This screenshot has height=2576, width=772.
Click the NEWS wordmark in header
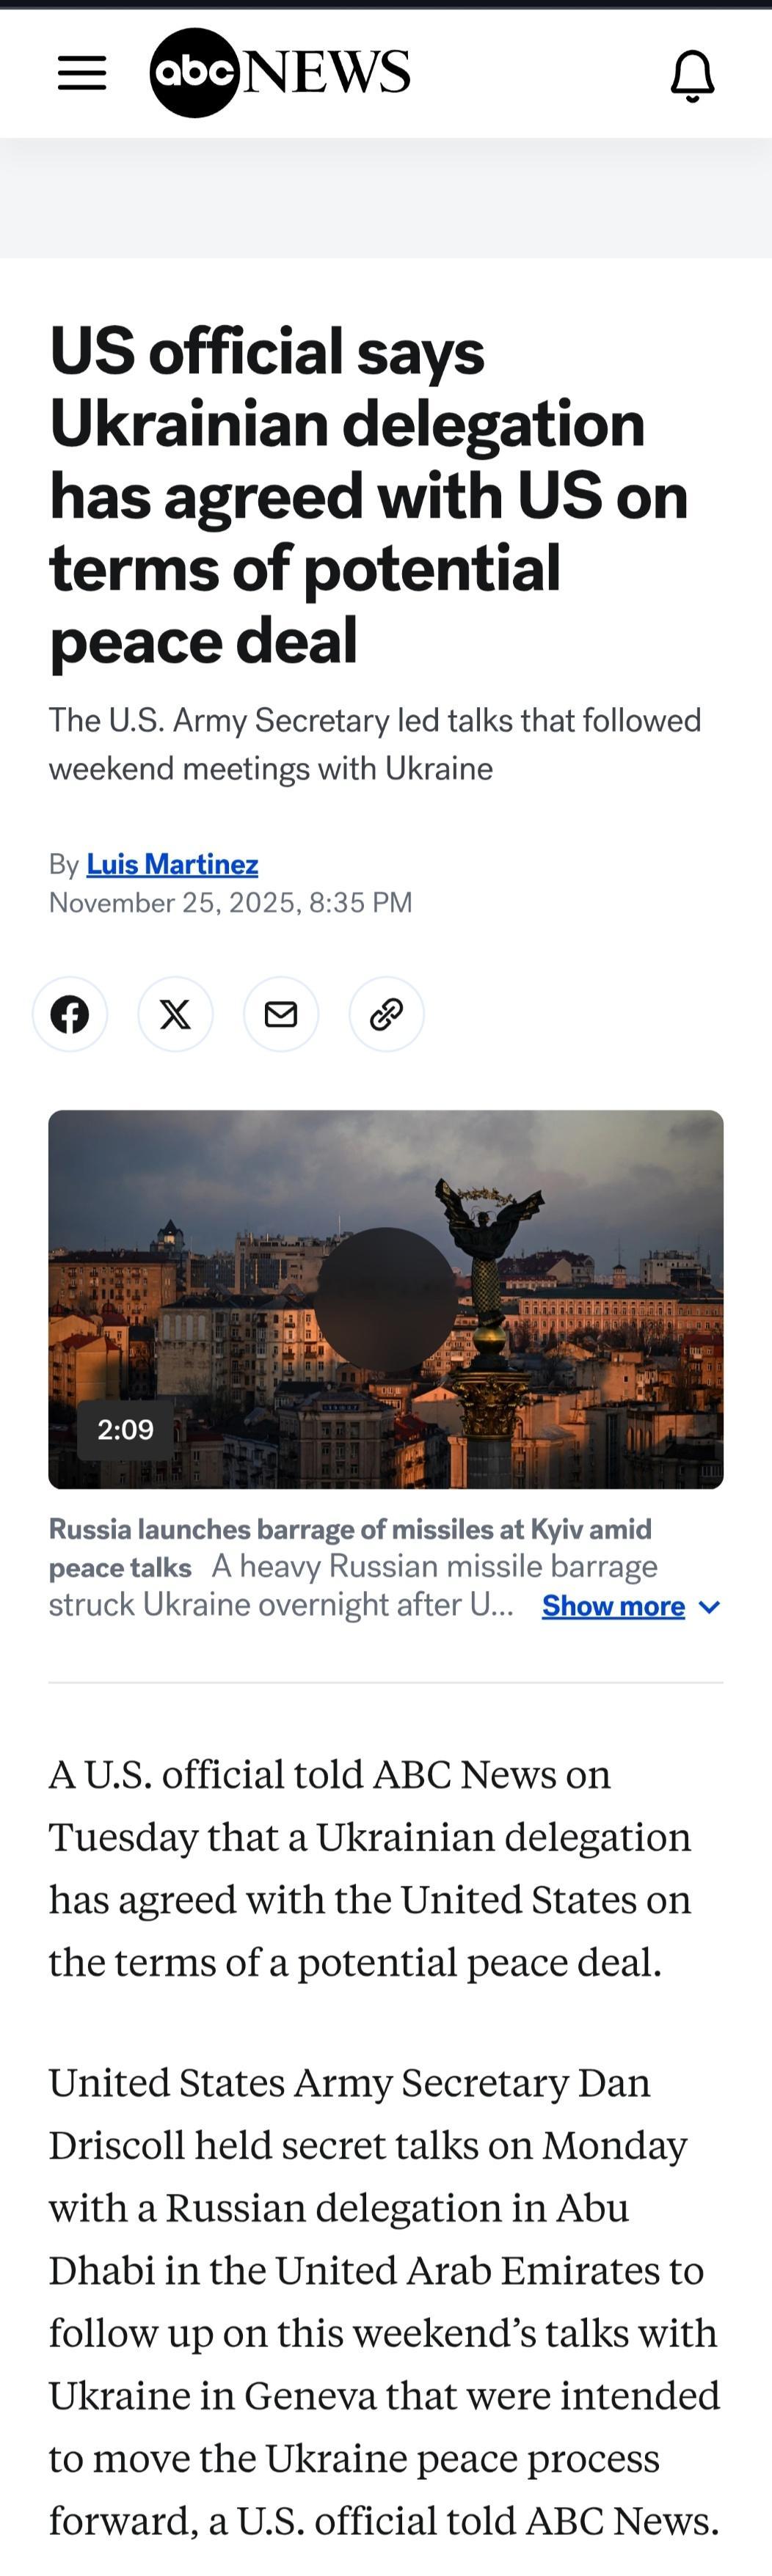click(x=327, y=72)
